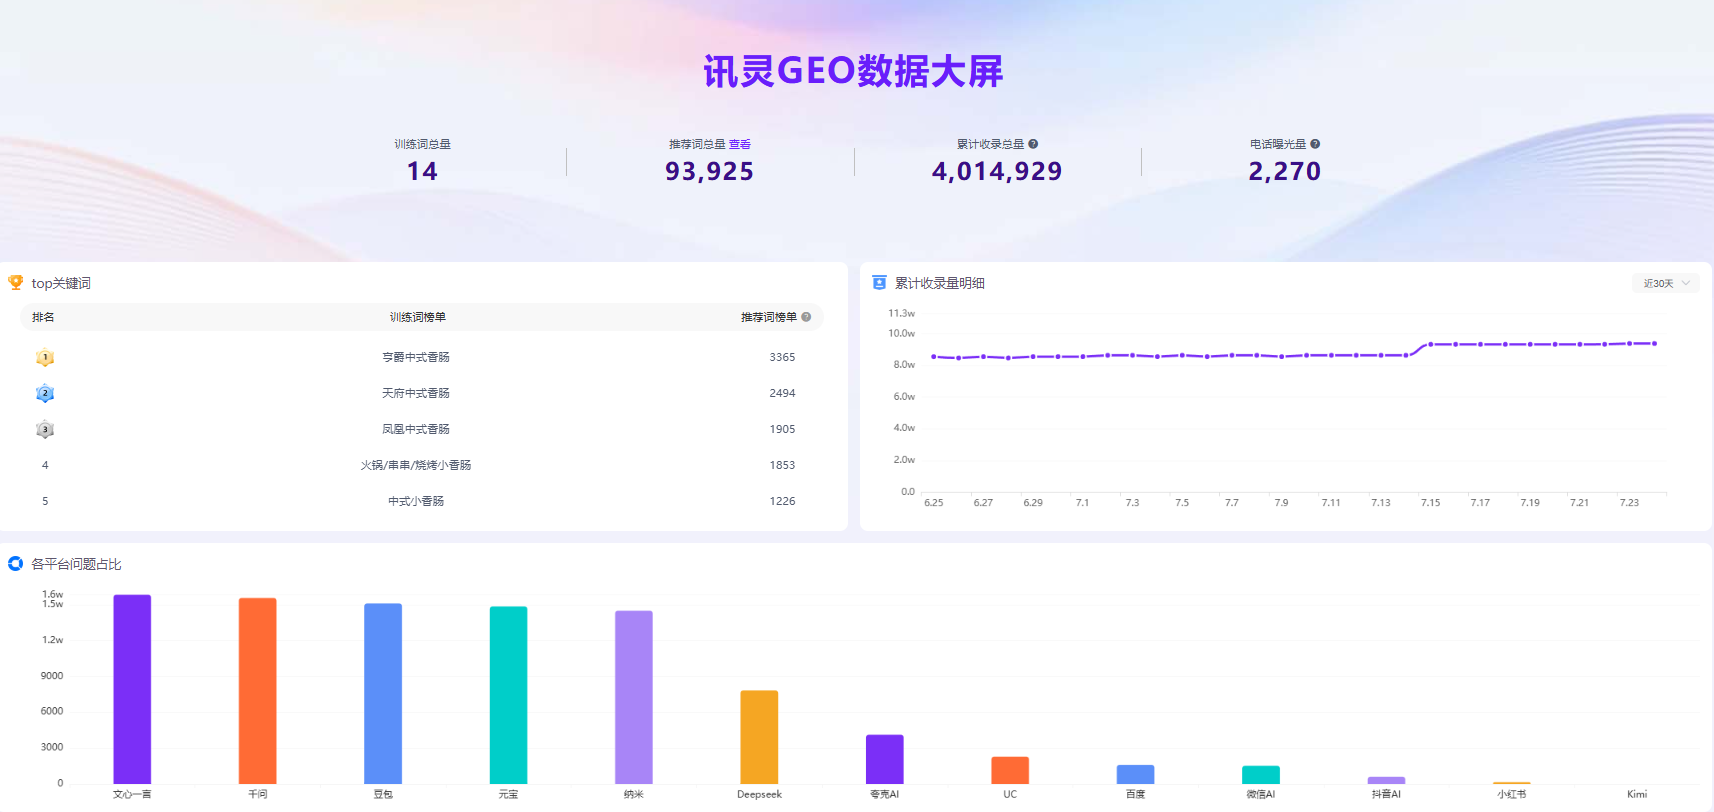Click the UC orange bar

1010,770
